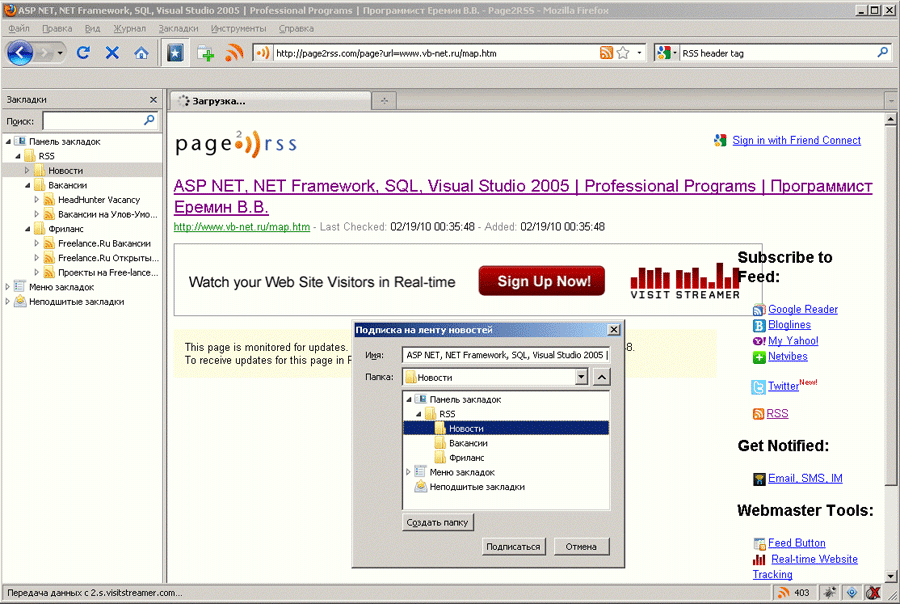Viewport: 900px width, 604px height.
Task: Click Создать папку button
Action: (437, 522)
